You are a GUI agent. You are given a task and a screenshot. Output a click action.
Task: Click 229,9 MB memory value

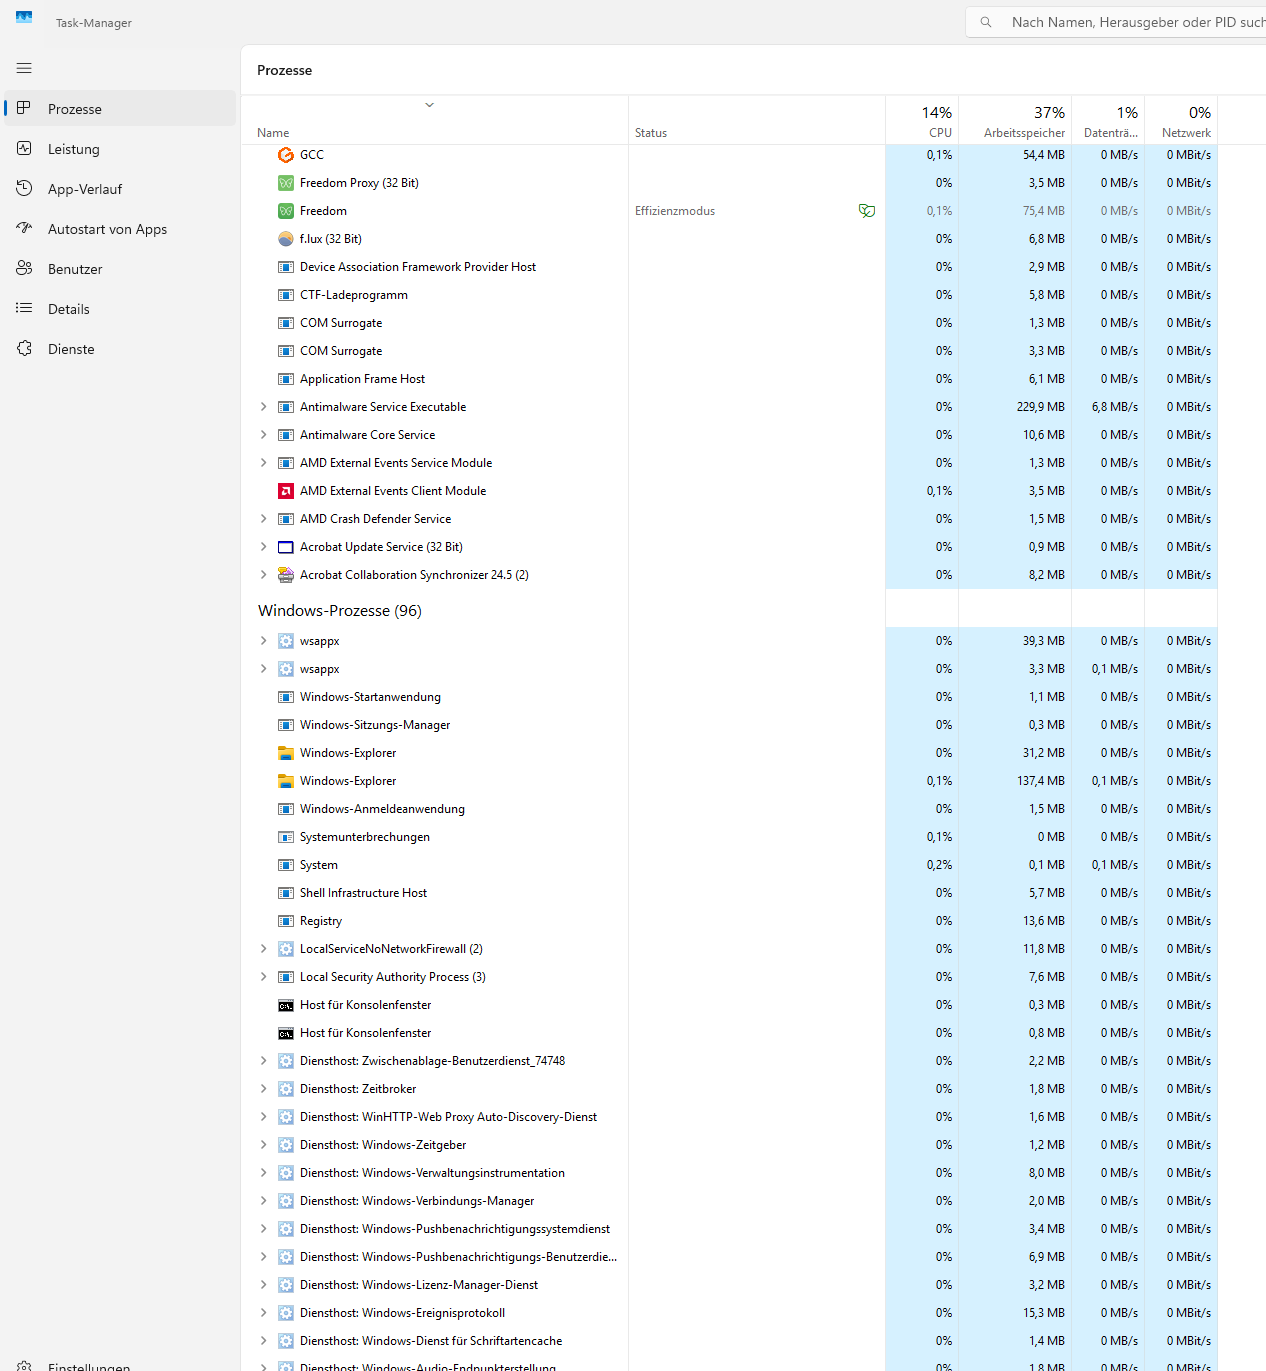click(x=1041, y=407)
